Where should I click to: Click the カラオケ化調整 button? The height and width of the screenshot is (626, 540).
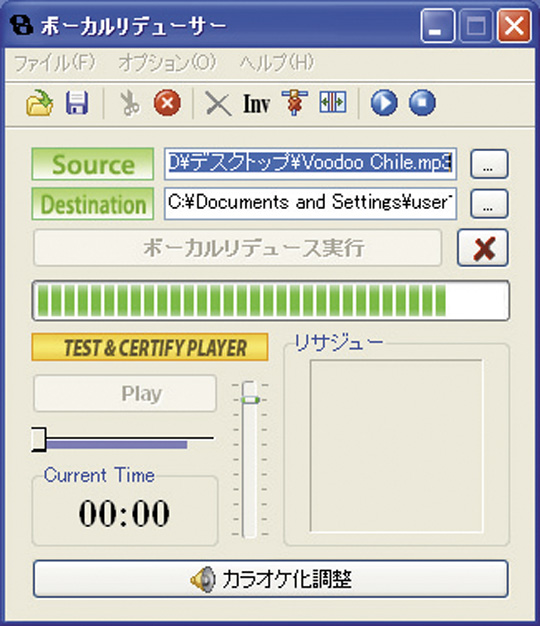[x=271, y=579]
